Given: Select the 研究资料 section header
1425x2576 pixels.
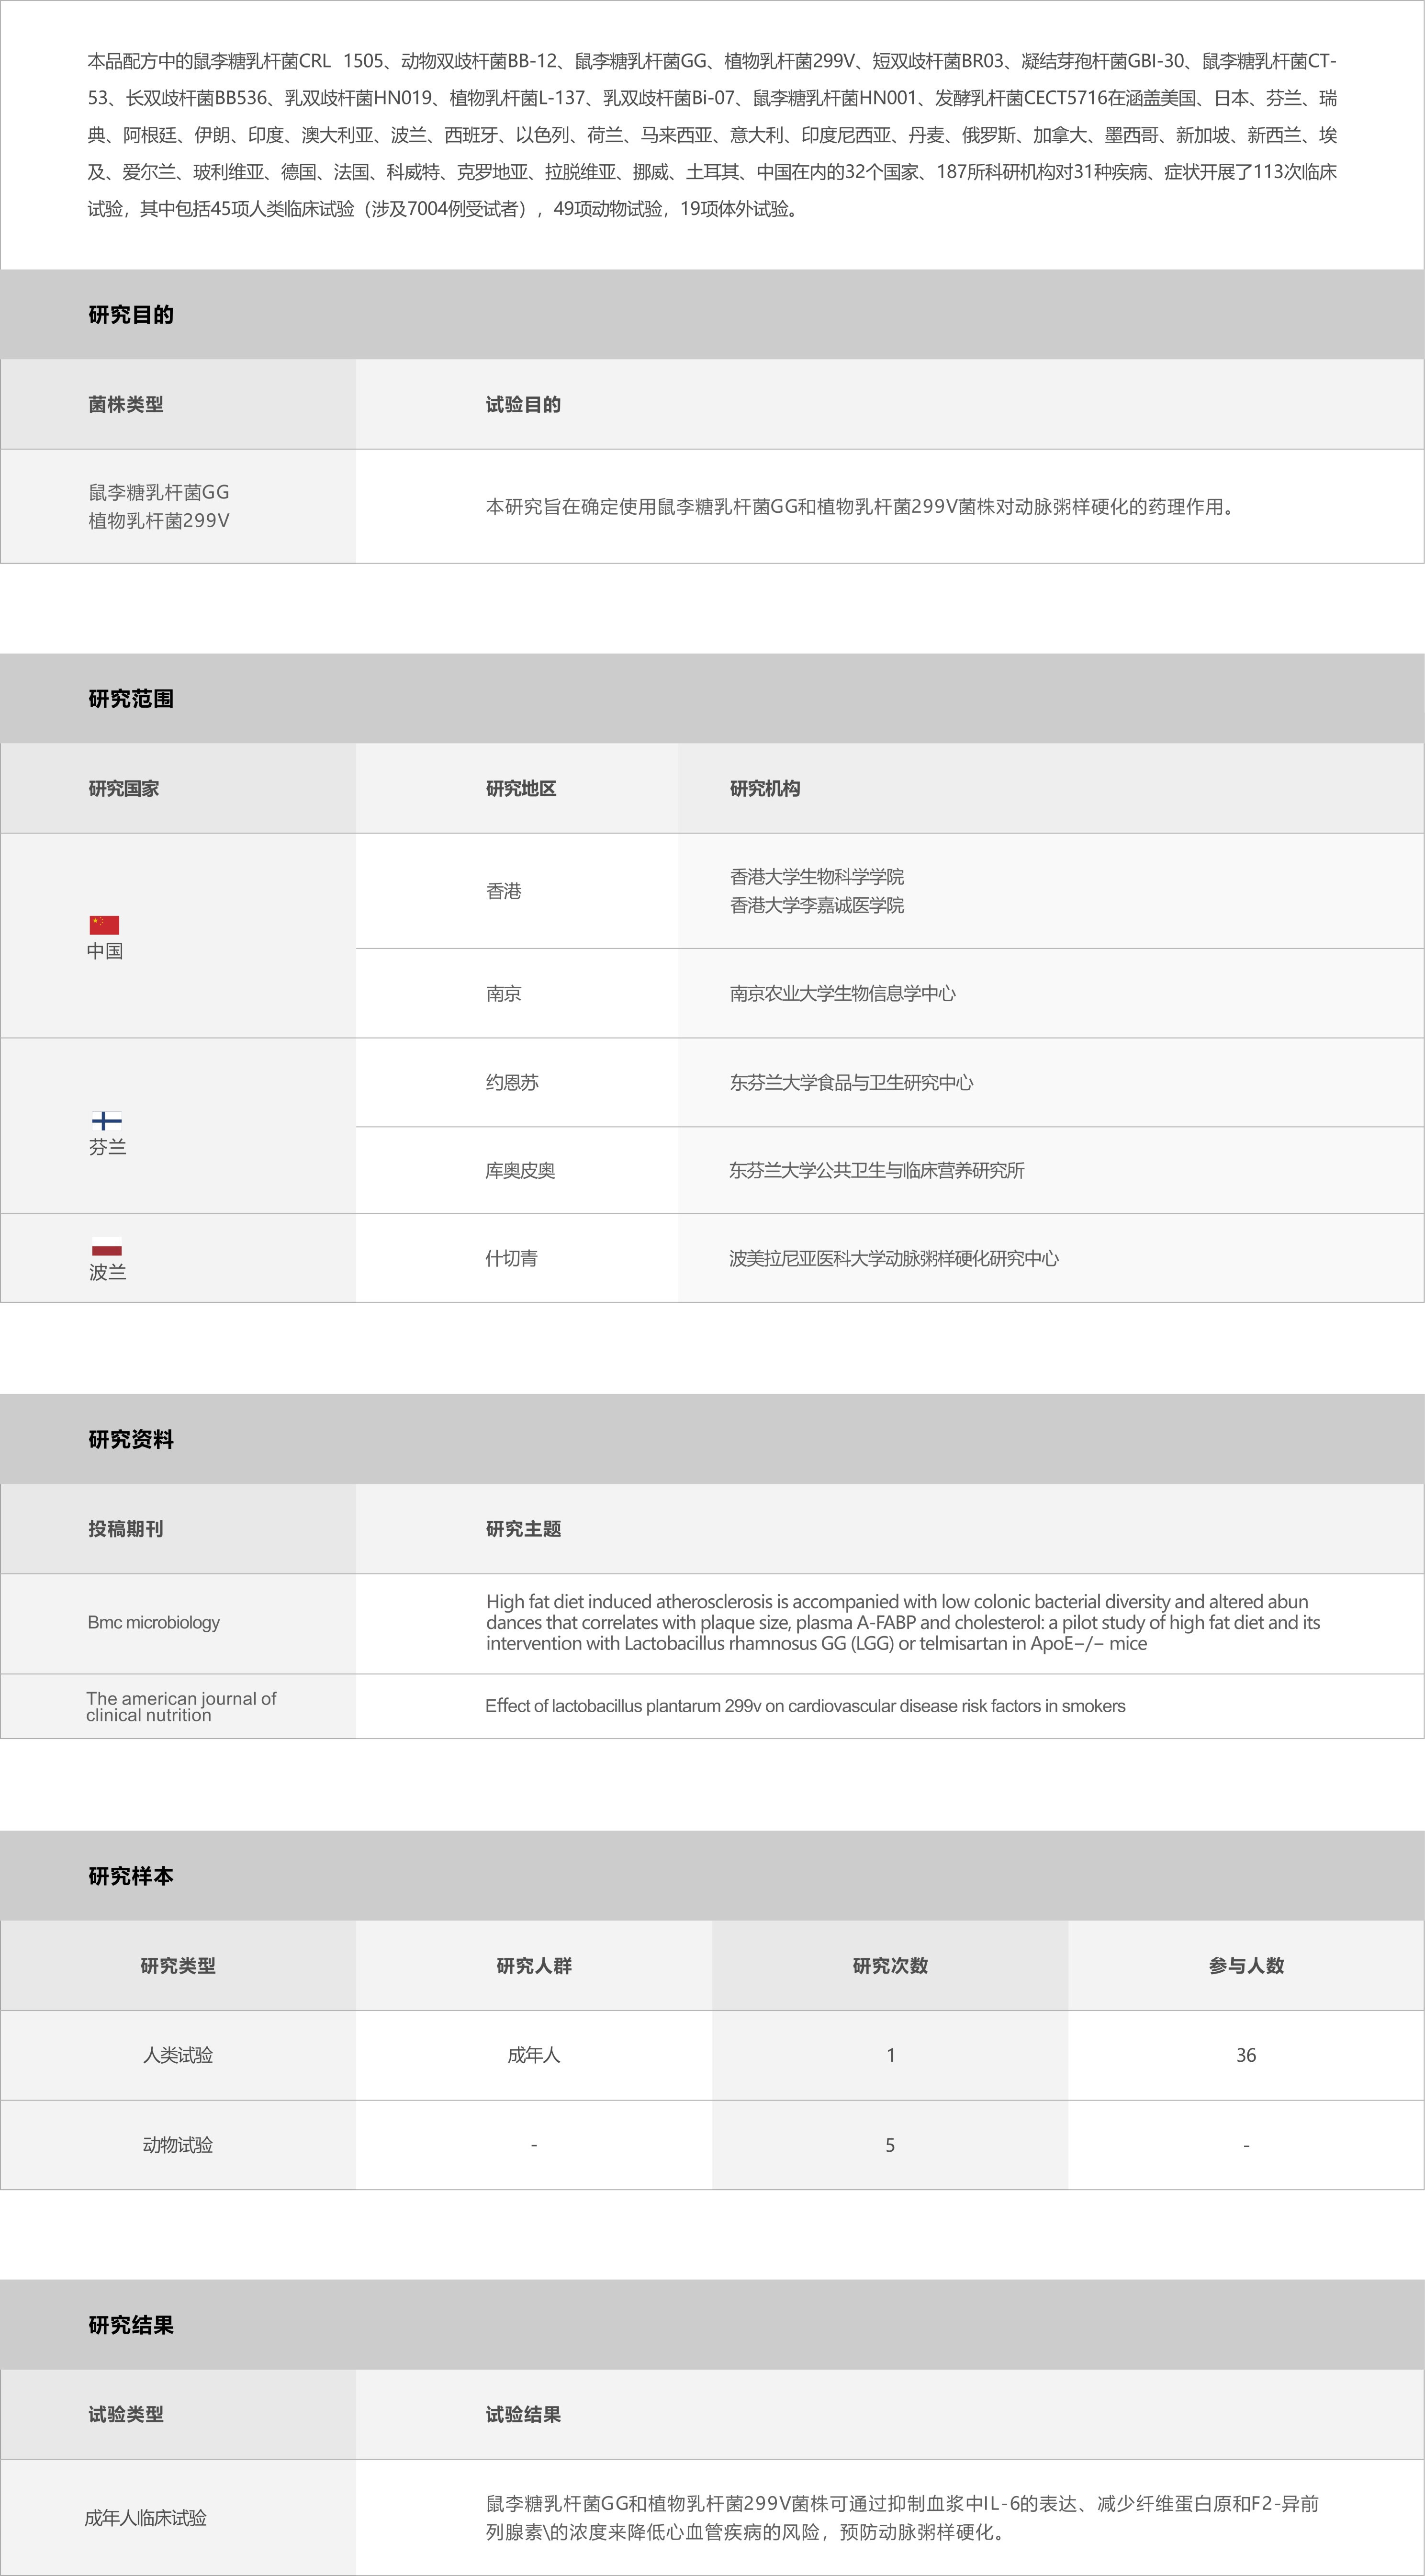Looking at the screenshot, I should coord(712,1439).
